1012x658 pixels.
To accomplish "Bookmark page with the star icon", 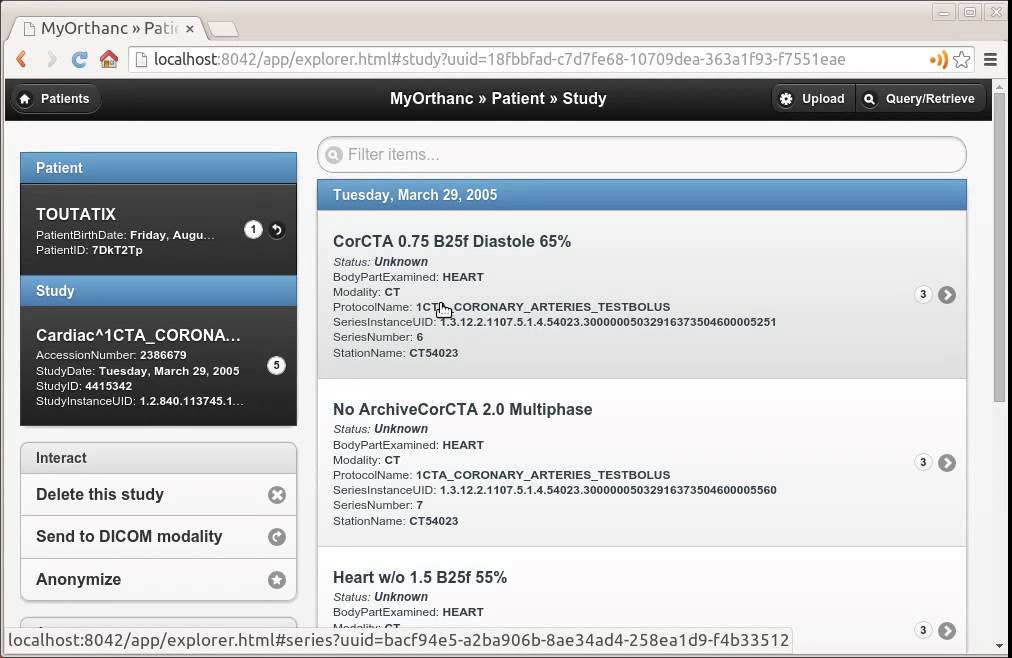I will tap(962, 59).
